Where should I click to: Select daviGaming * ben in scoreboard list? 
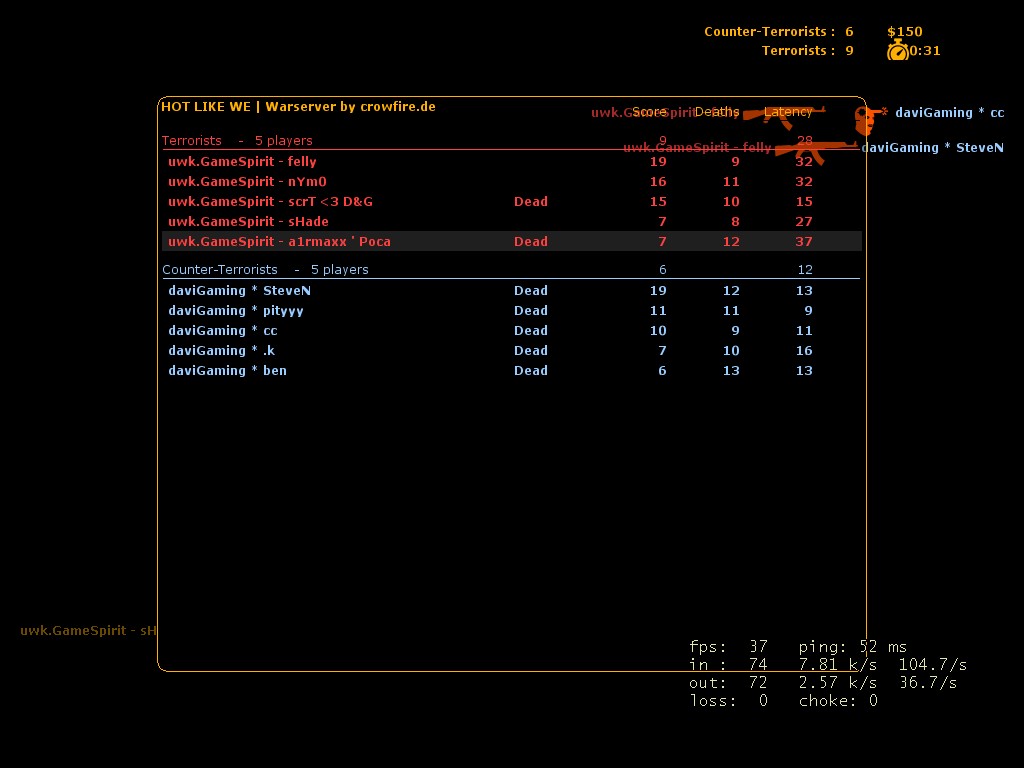(x=227, y=370)
